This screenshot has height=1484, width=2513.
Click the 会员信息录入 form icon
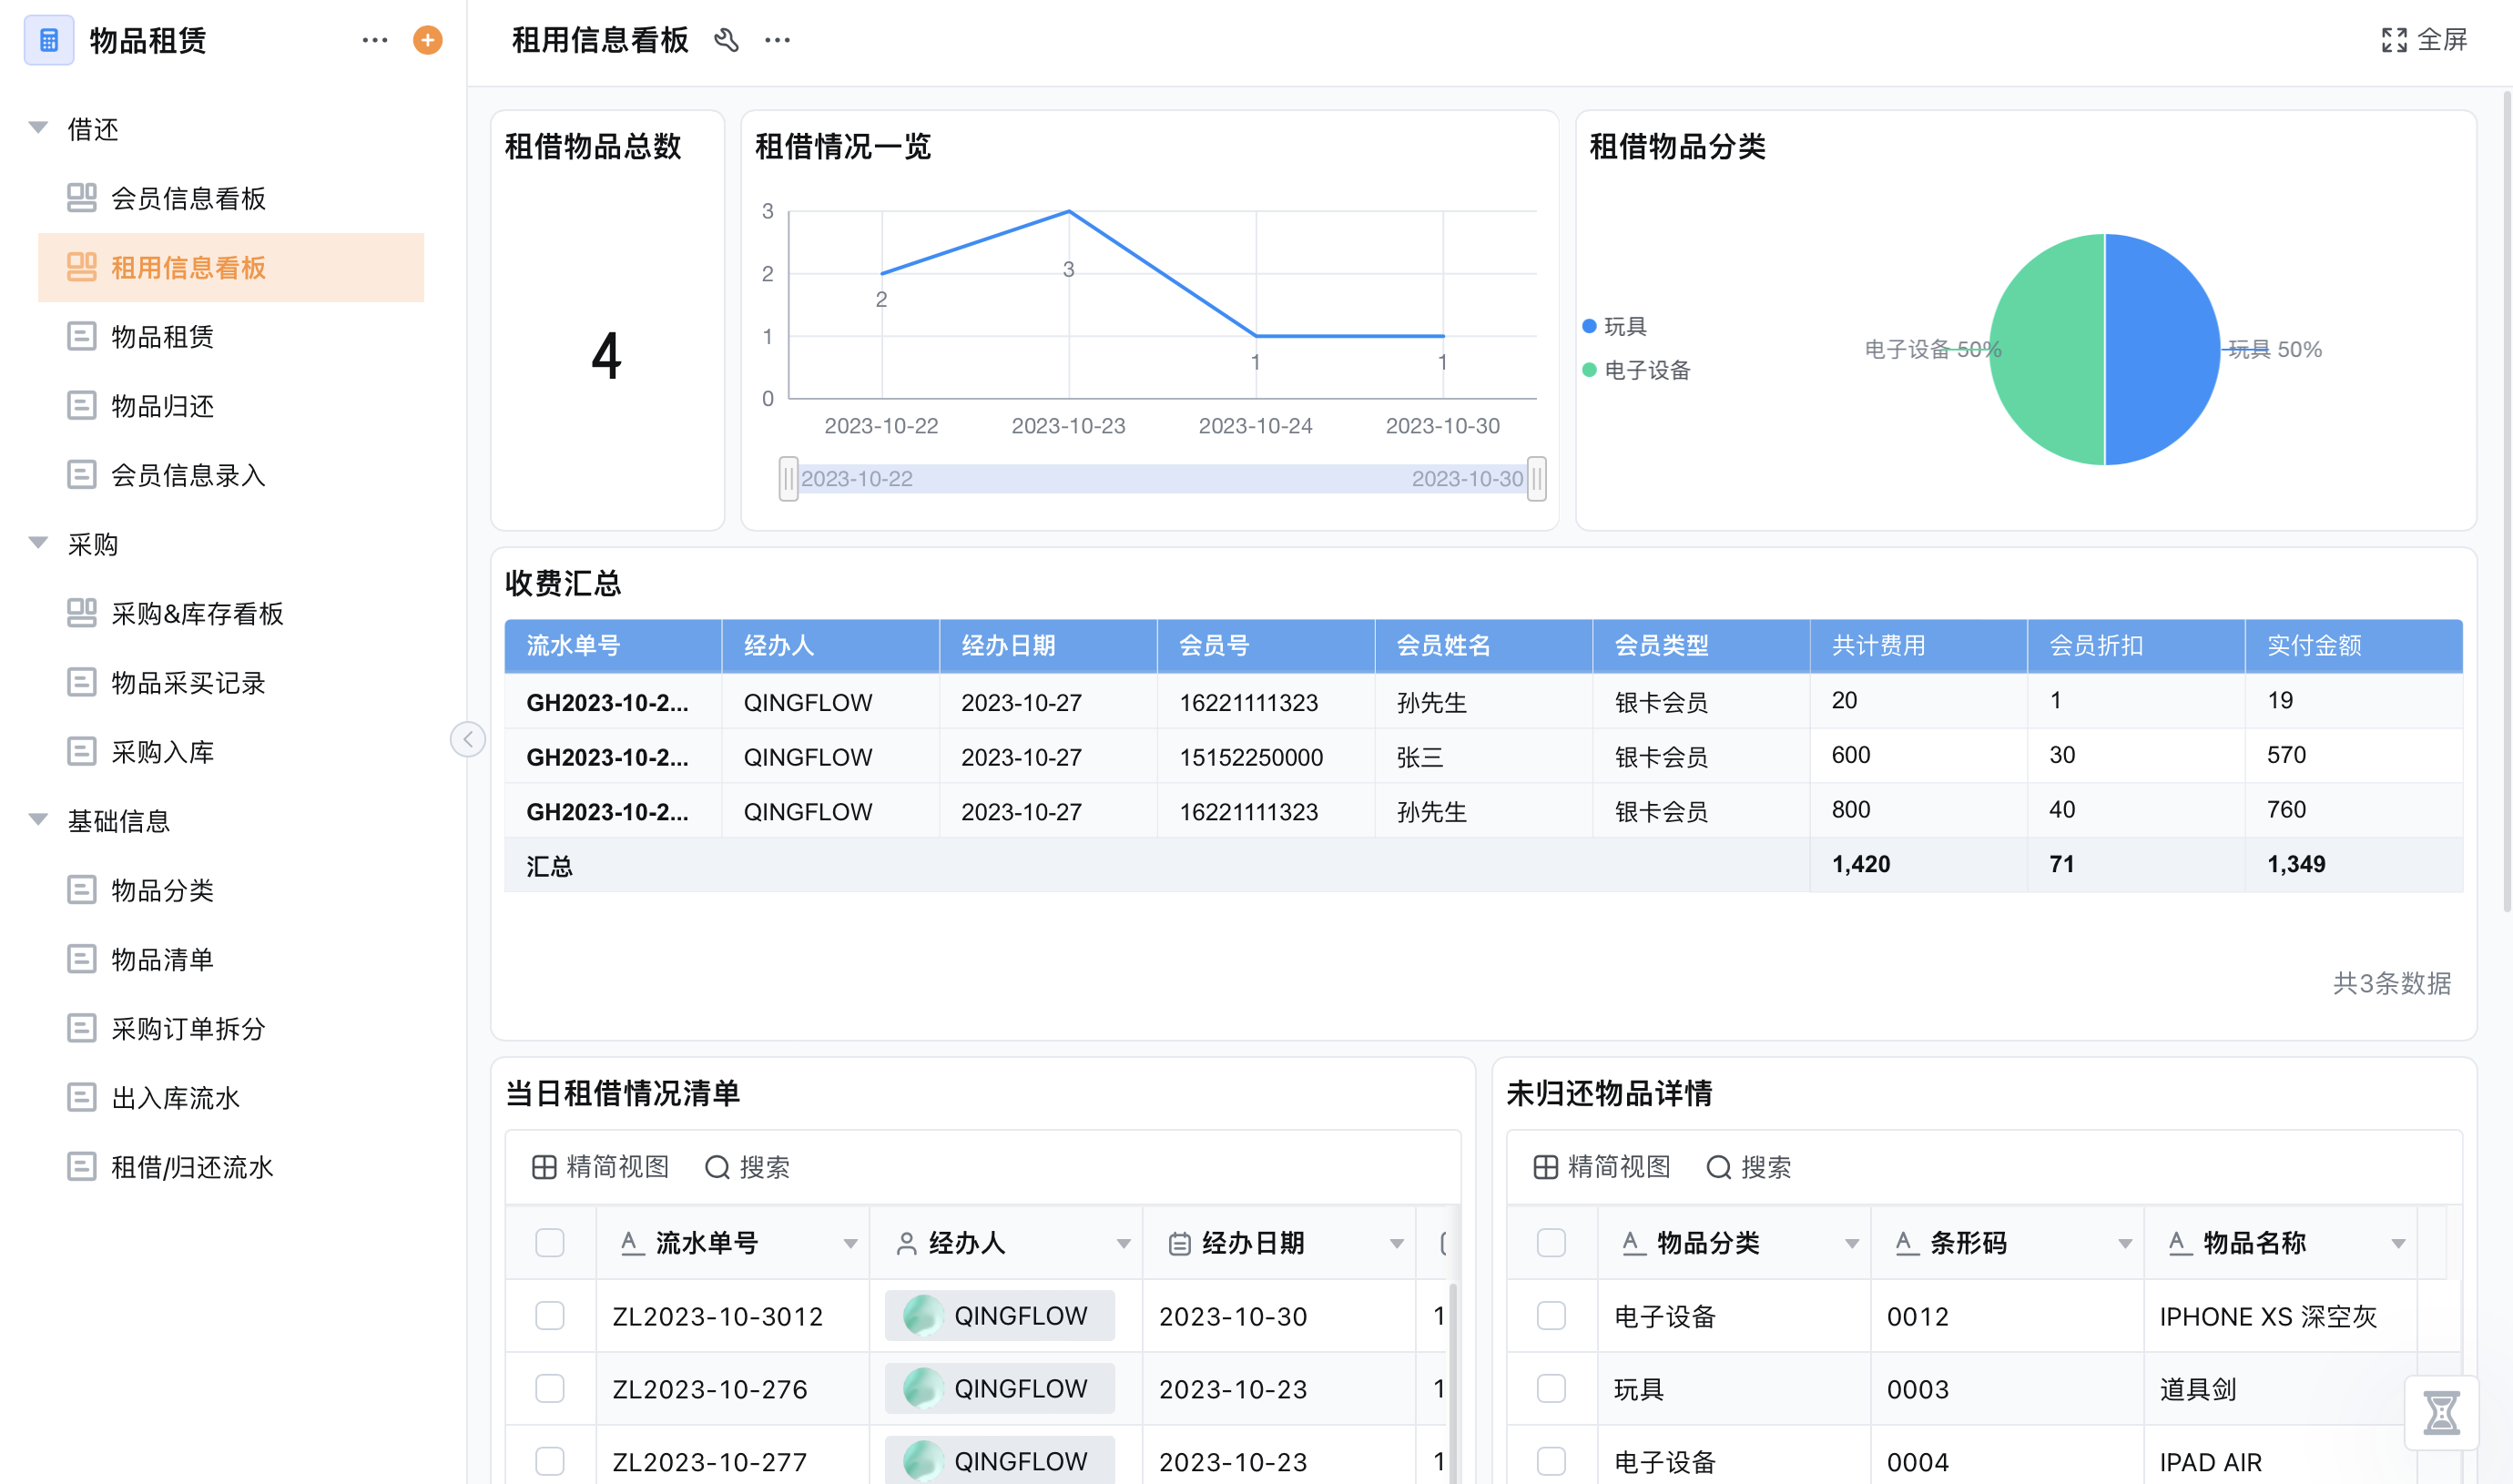[82, 474]
